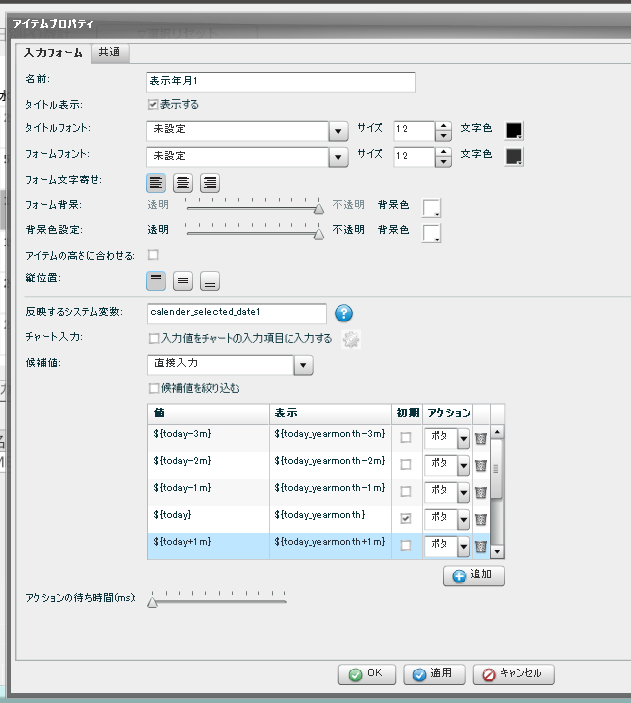Image resolution: width=631 pixels, height=703 pixels.
Task: Switch to the 入力フォーム tab
Action: click(x=53, y=53)
